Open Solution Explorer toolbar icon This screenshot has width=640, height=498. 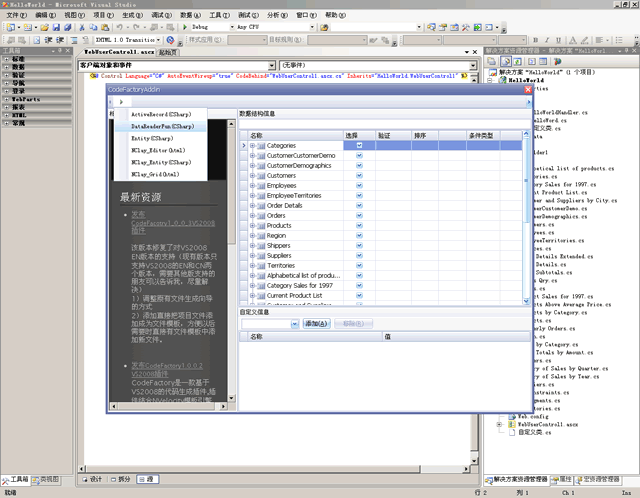[431, 27]
